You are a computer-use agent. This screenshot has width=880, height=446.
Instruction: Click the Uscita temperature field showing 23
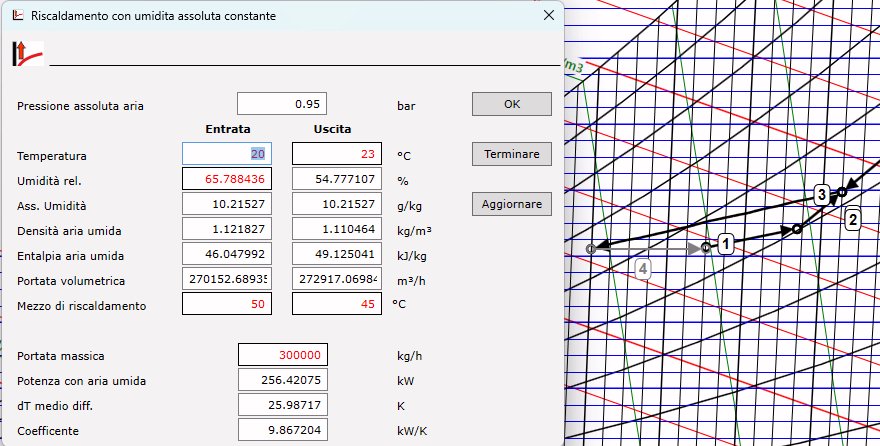[x=336, y=154]
